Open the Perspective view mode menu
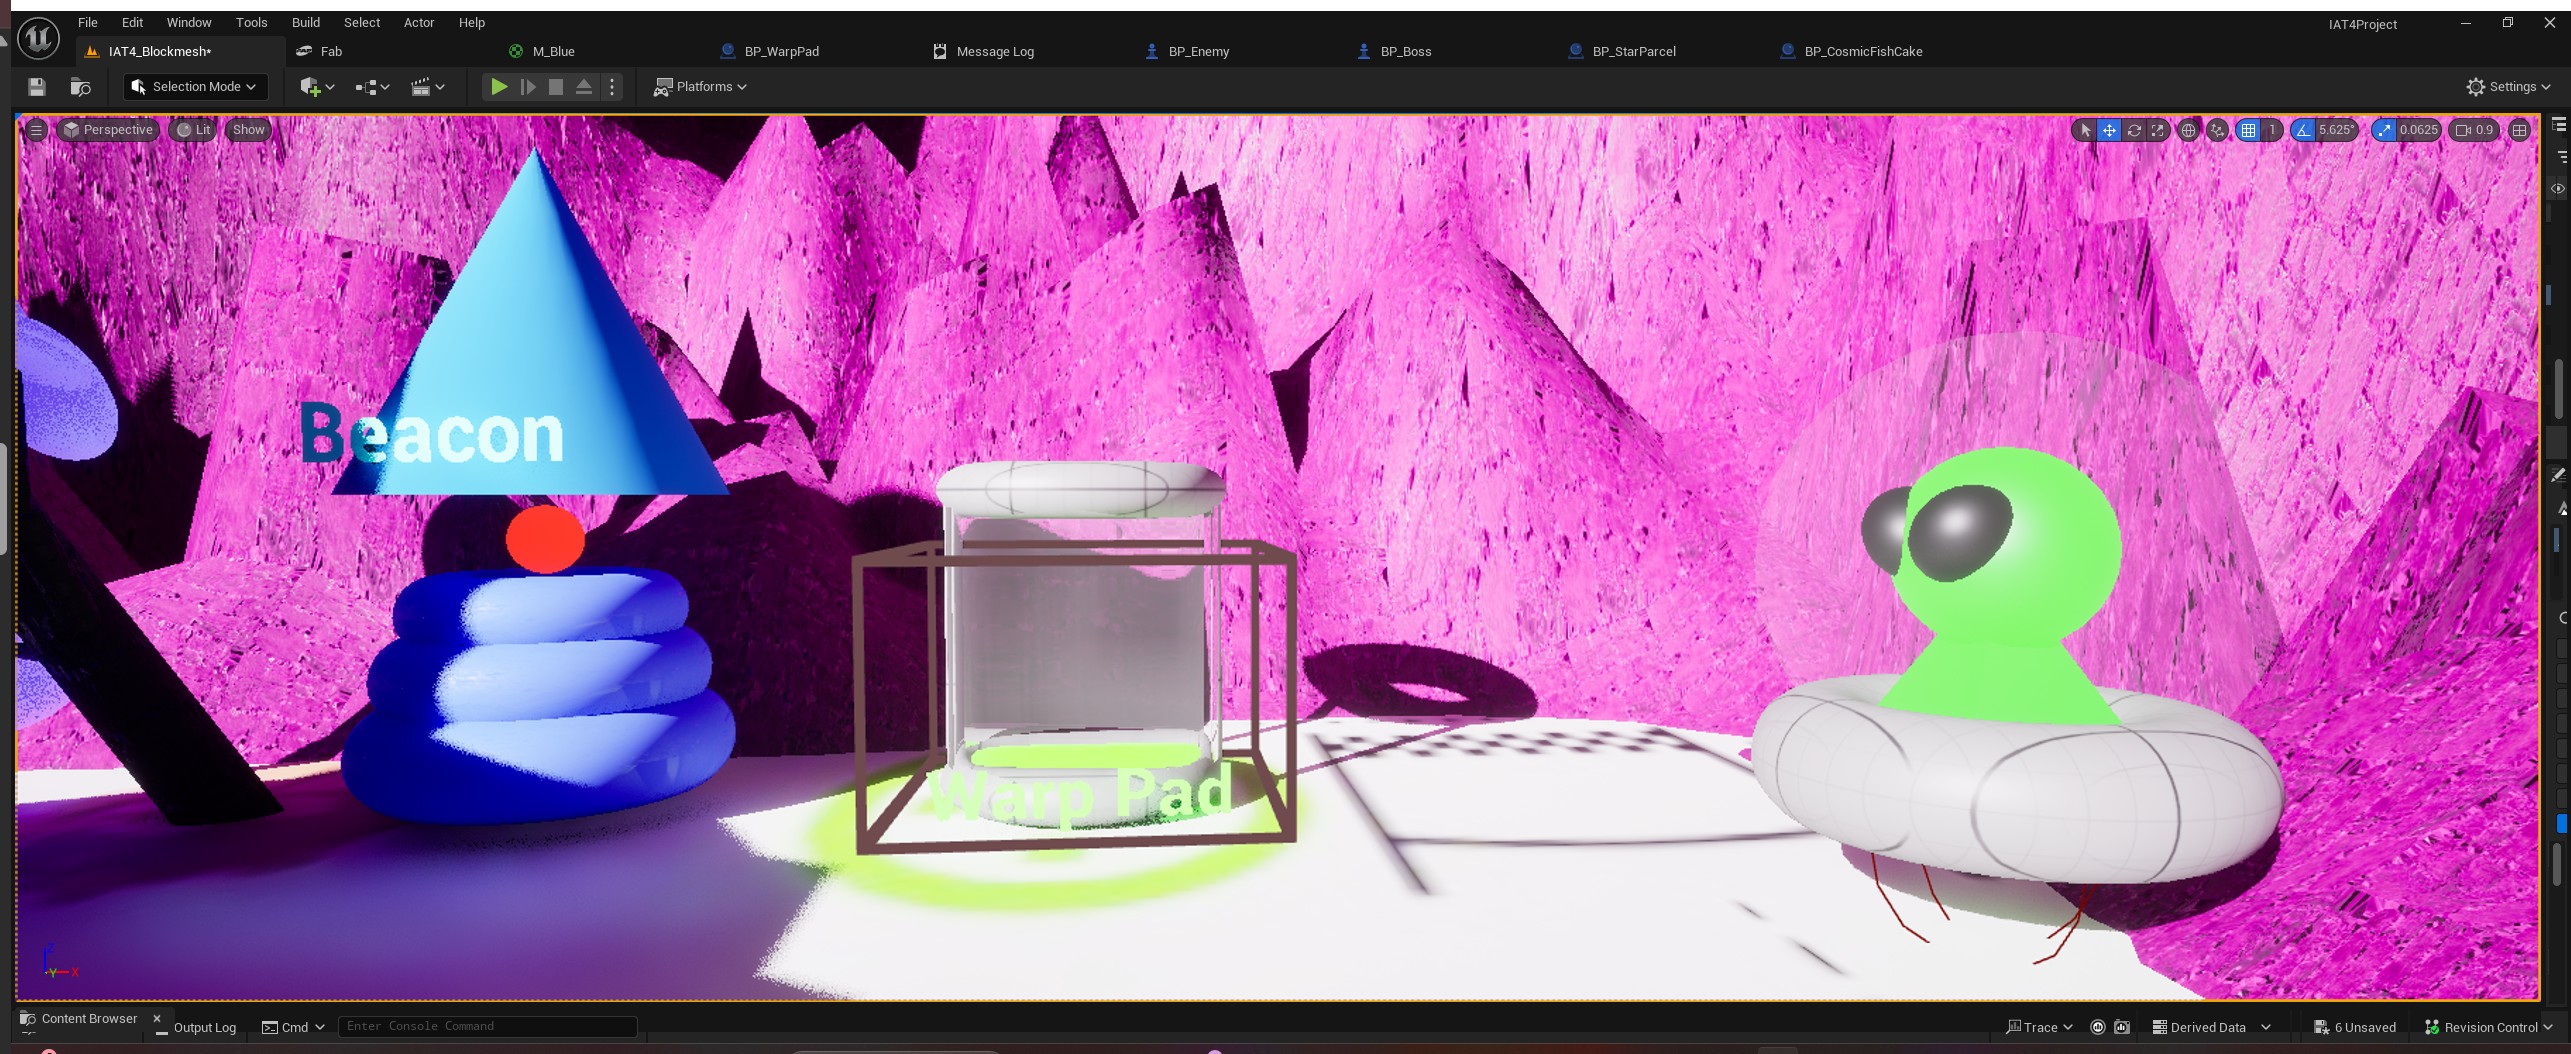 coord(108,130)
